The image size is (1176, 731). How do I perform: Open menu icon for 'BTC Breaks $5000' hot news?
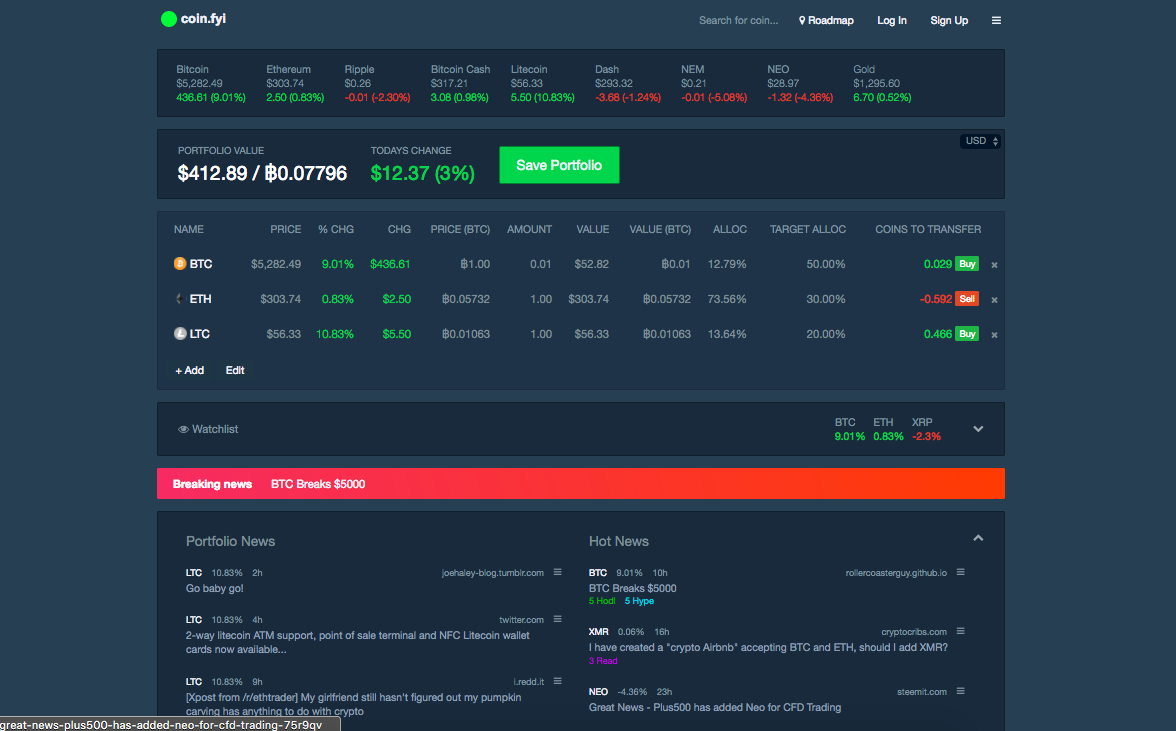click(x=960, y=572)
